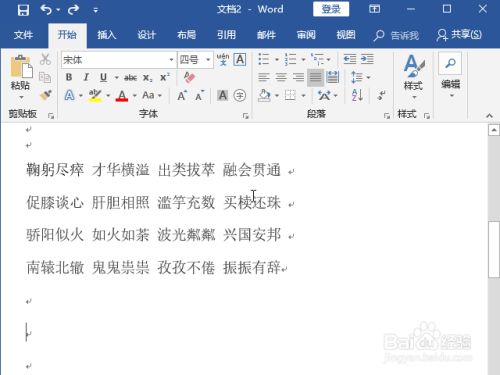
Task: Align the text to the left
Action: 264,77
